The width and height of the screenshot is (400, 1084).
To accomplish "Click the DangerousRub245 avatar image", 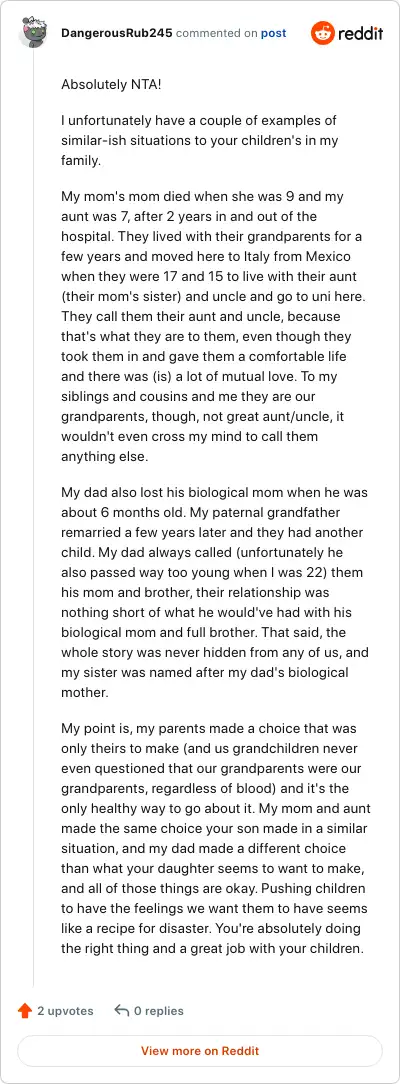I will (33, 32).
